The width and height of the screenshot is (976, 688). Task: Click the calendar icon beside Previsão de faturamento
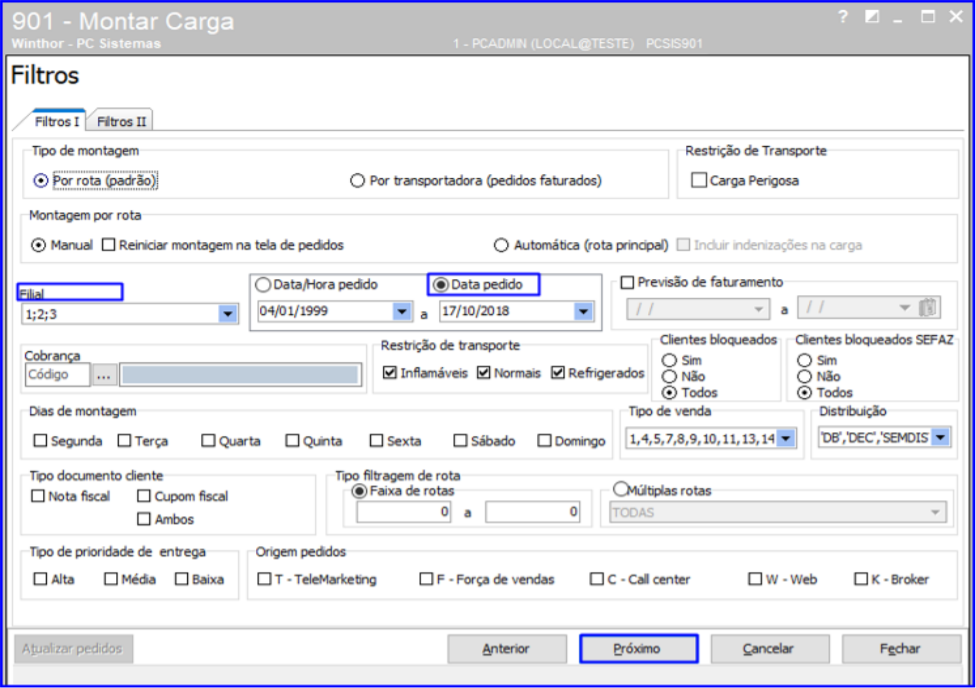(x=927, y=307)
